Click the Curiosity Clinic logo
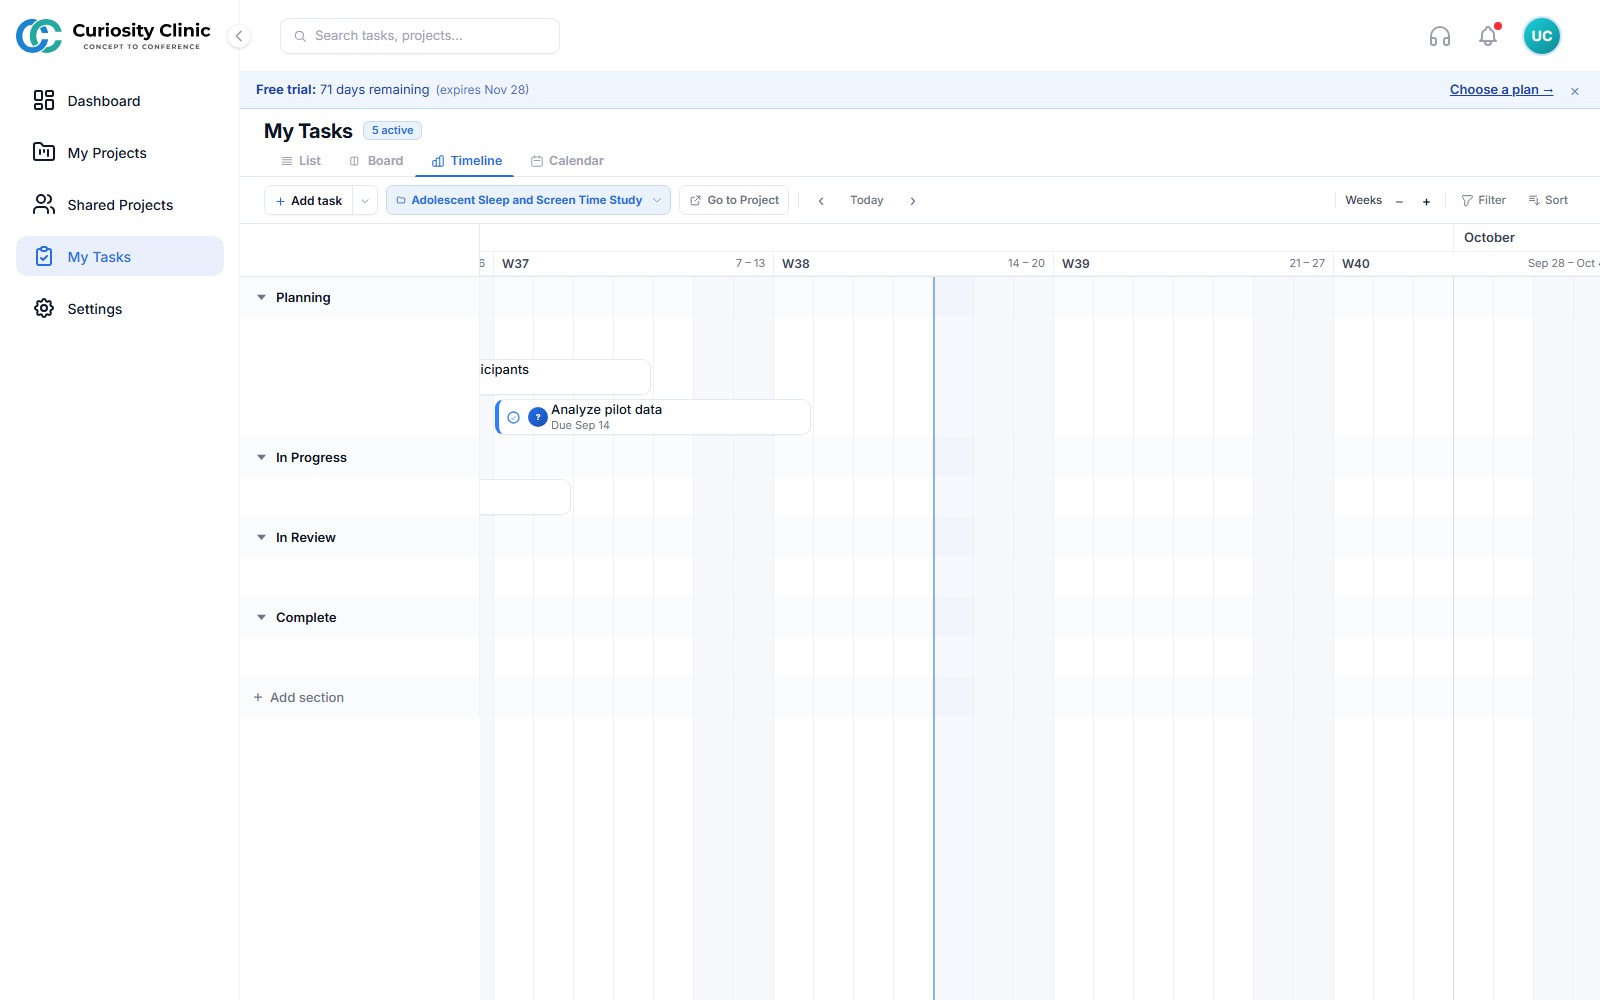This screenshot has height=1000, width=1600. click(x=114, y=36)
